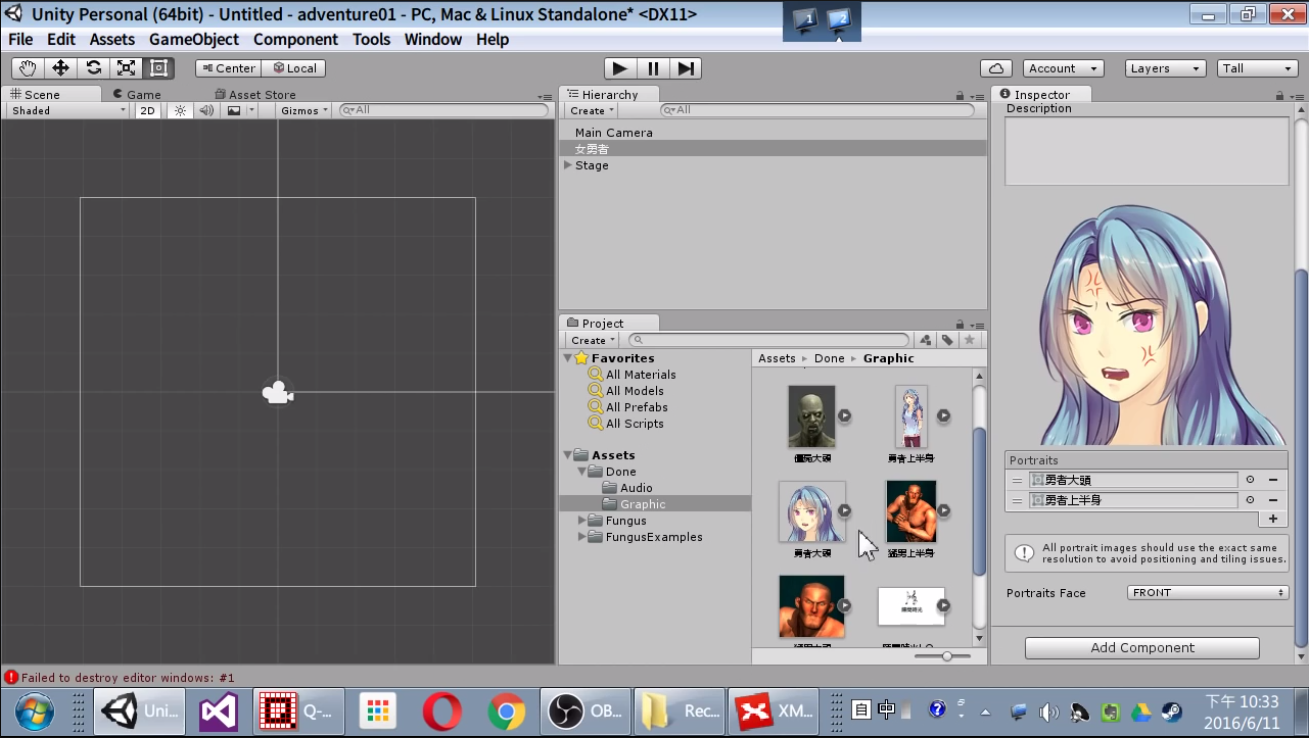Open the Assets menu

tap(112, 39)
